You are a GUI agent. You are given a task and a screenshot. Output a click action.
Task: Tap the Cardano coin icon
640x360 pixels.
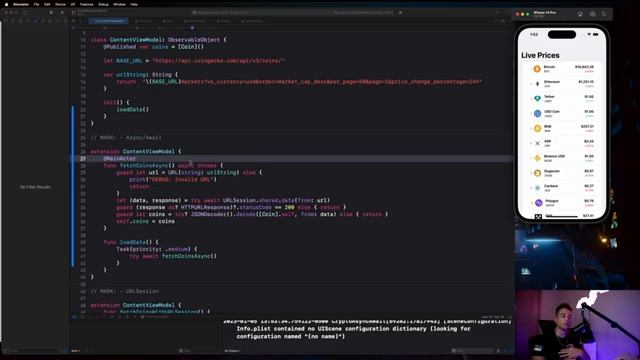(537, 188)
